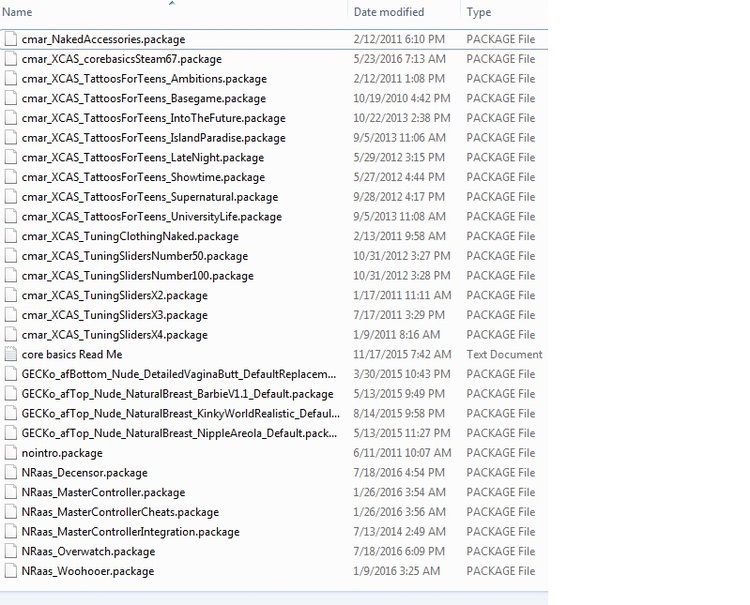Select file name NRaas_Decensor.package
This screenshot has width=750, height=605.
coord(85,473)
